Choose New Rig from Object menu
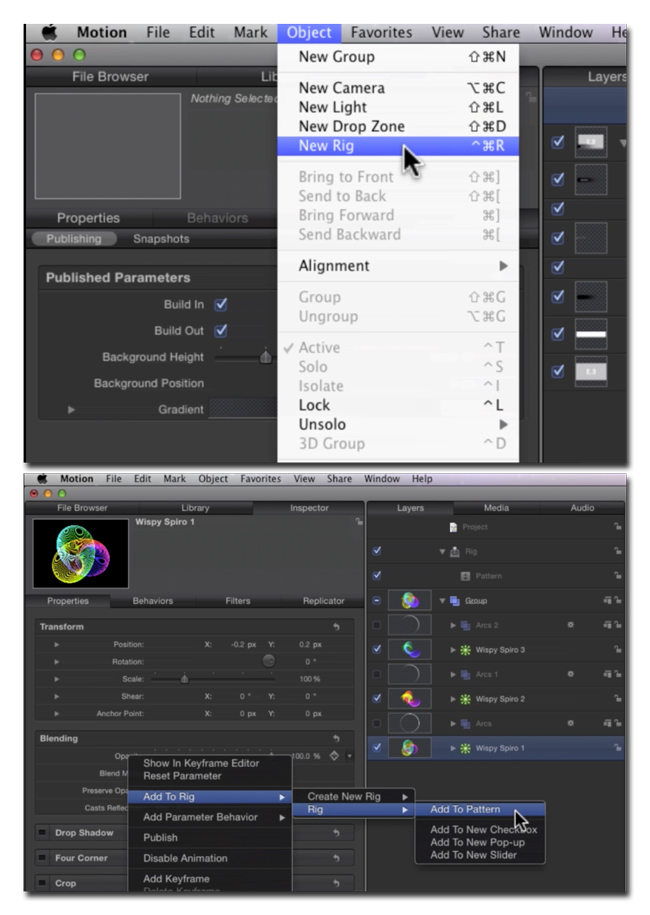This screenshot has height=915, width=650. pos(398,146)
